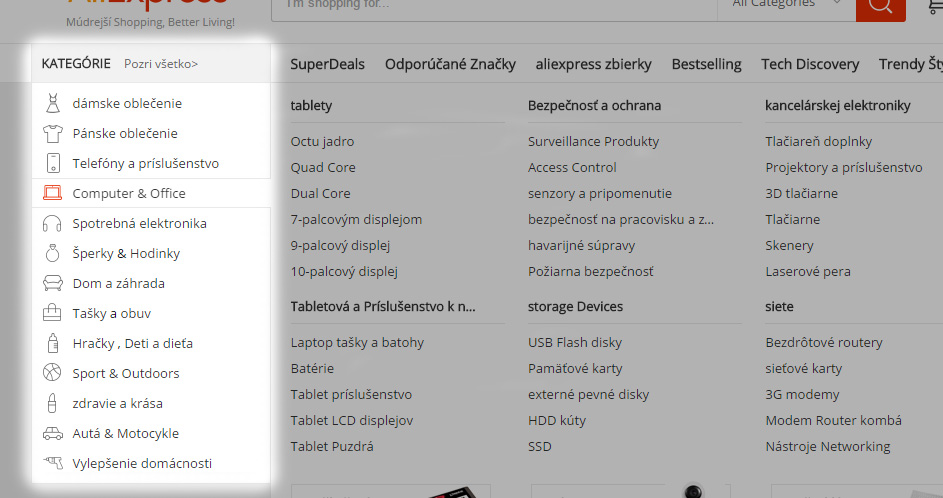Click the t-shirt icon for Pánske oblečenie

[53, 134]
